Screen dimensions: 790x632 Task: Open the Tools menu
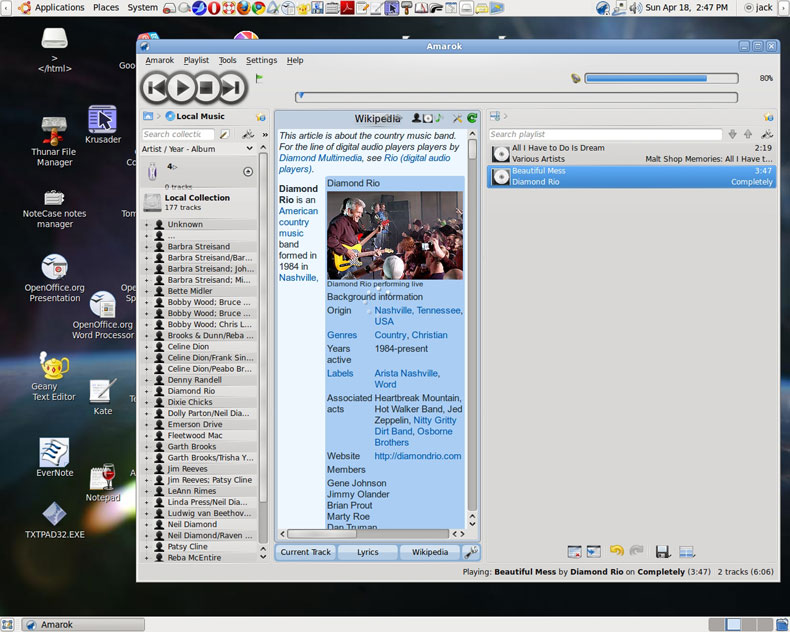227,60
